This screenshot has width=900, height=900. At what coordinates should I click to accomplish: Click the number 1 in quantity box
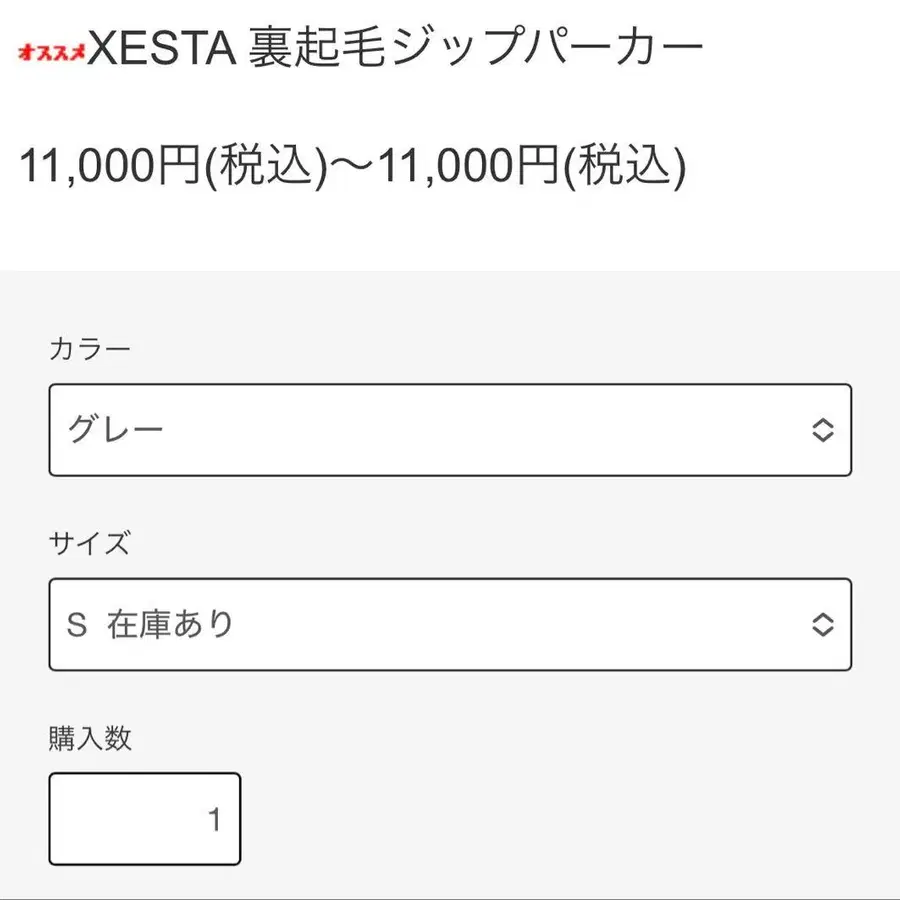pos(214,819)
